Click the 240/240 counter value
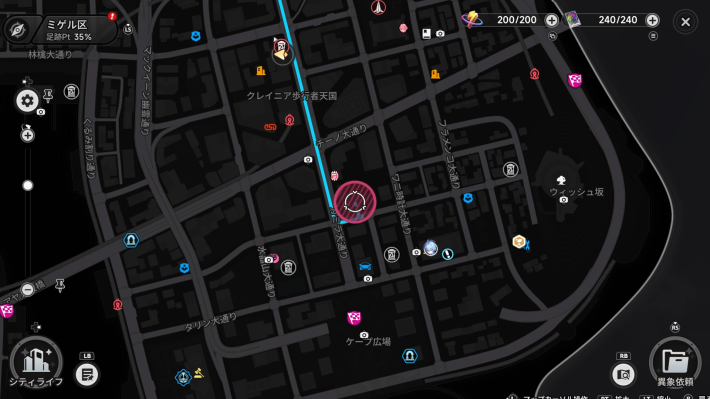The width and height of the screenshot is (710, 399). pyautogui.click(x=618, y=20)
